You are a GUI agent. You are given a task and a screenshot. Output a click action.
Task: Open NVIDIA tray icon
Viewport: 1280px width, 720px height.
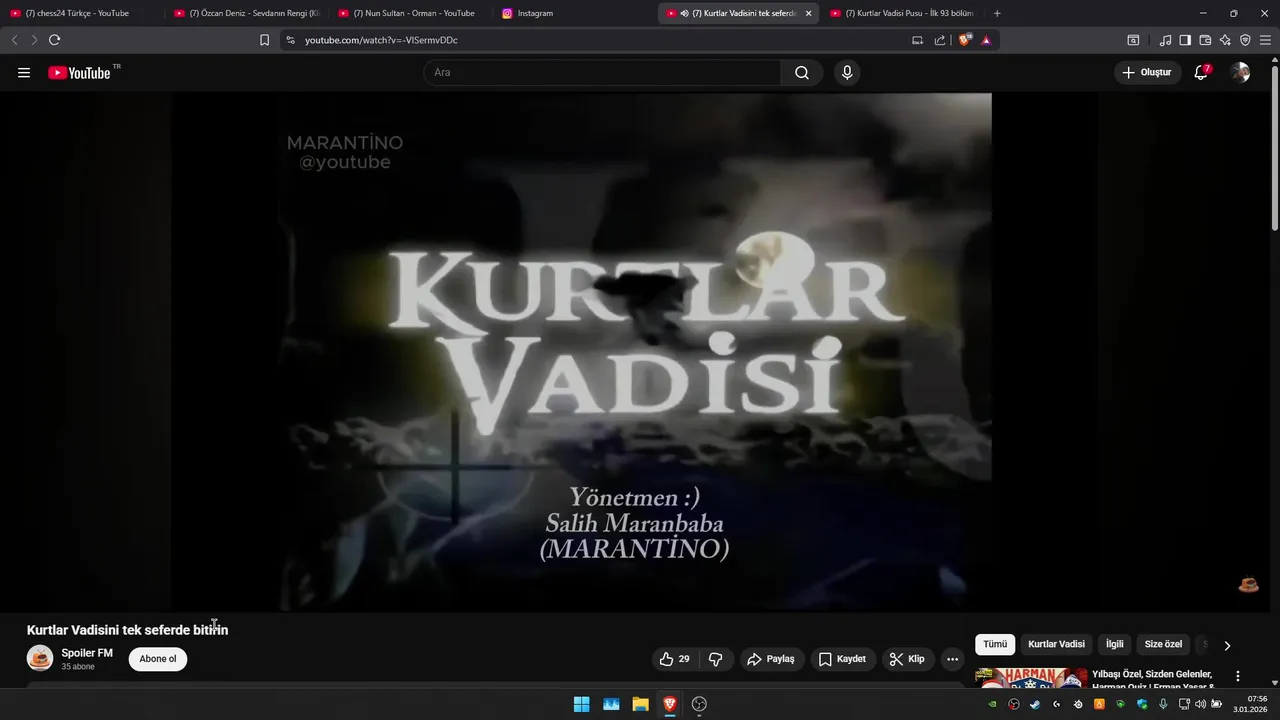pyautogui.click(x=992, y=704)
